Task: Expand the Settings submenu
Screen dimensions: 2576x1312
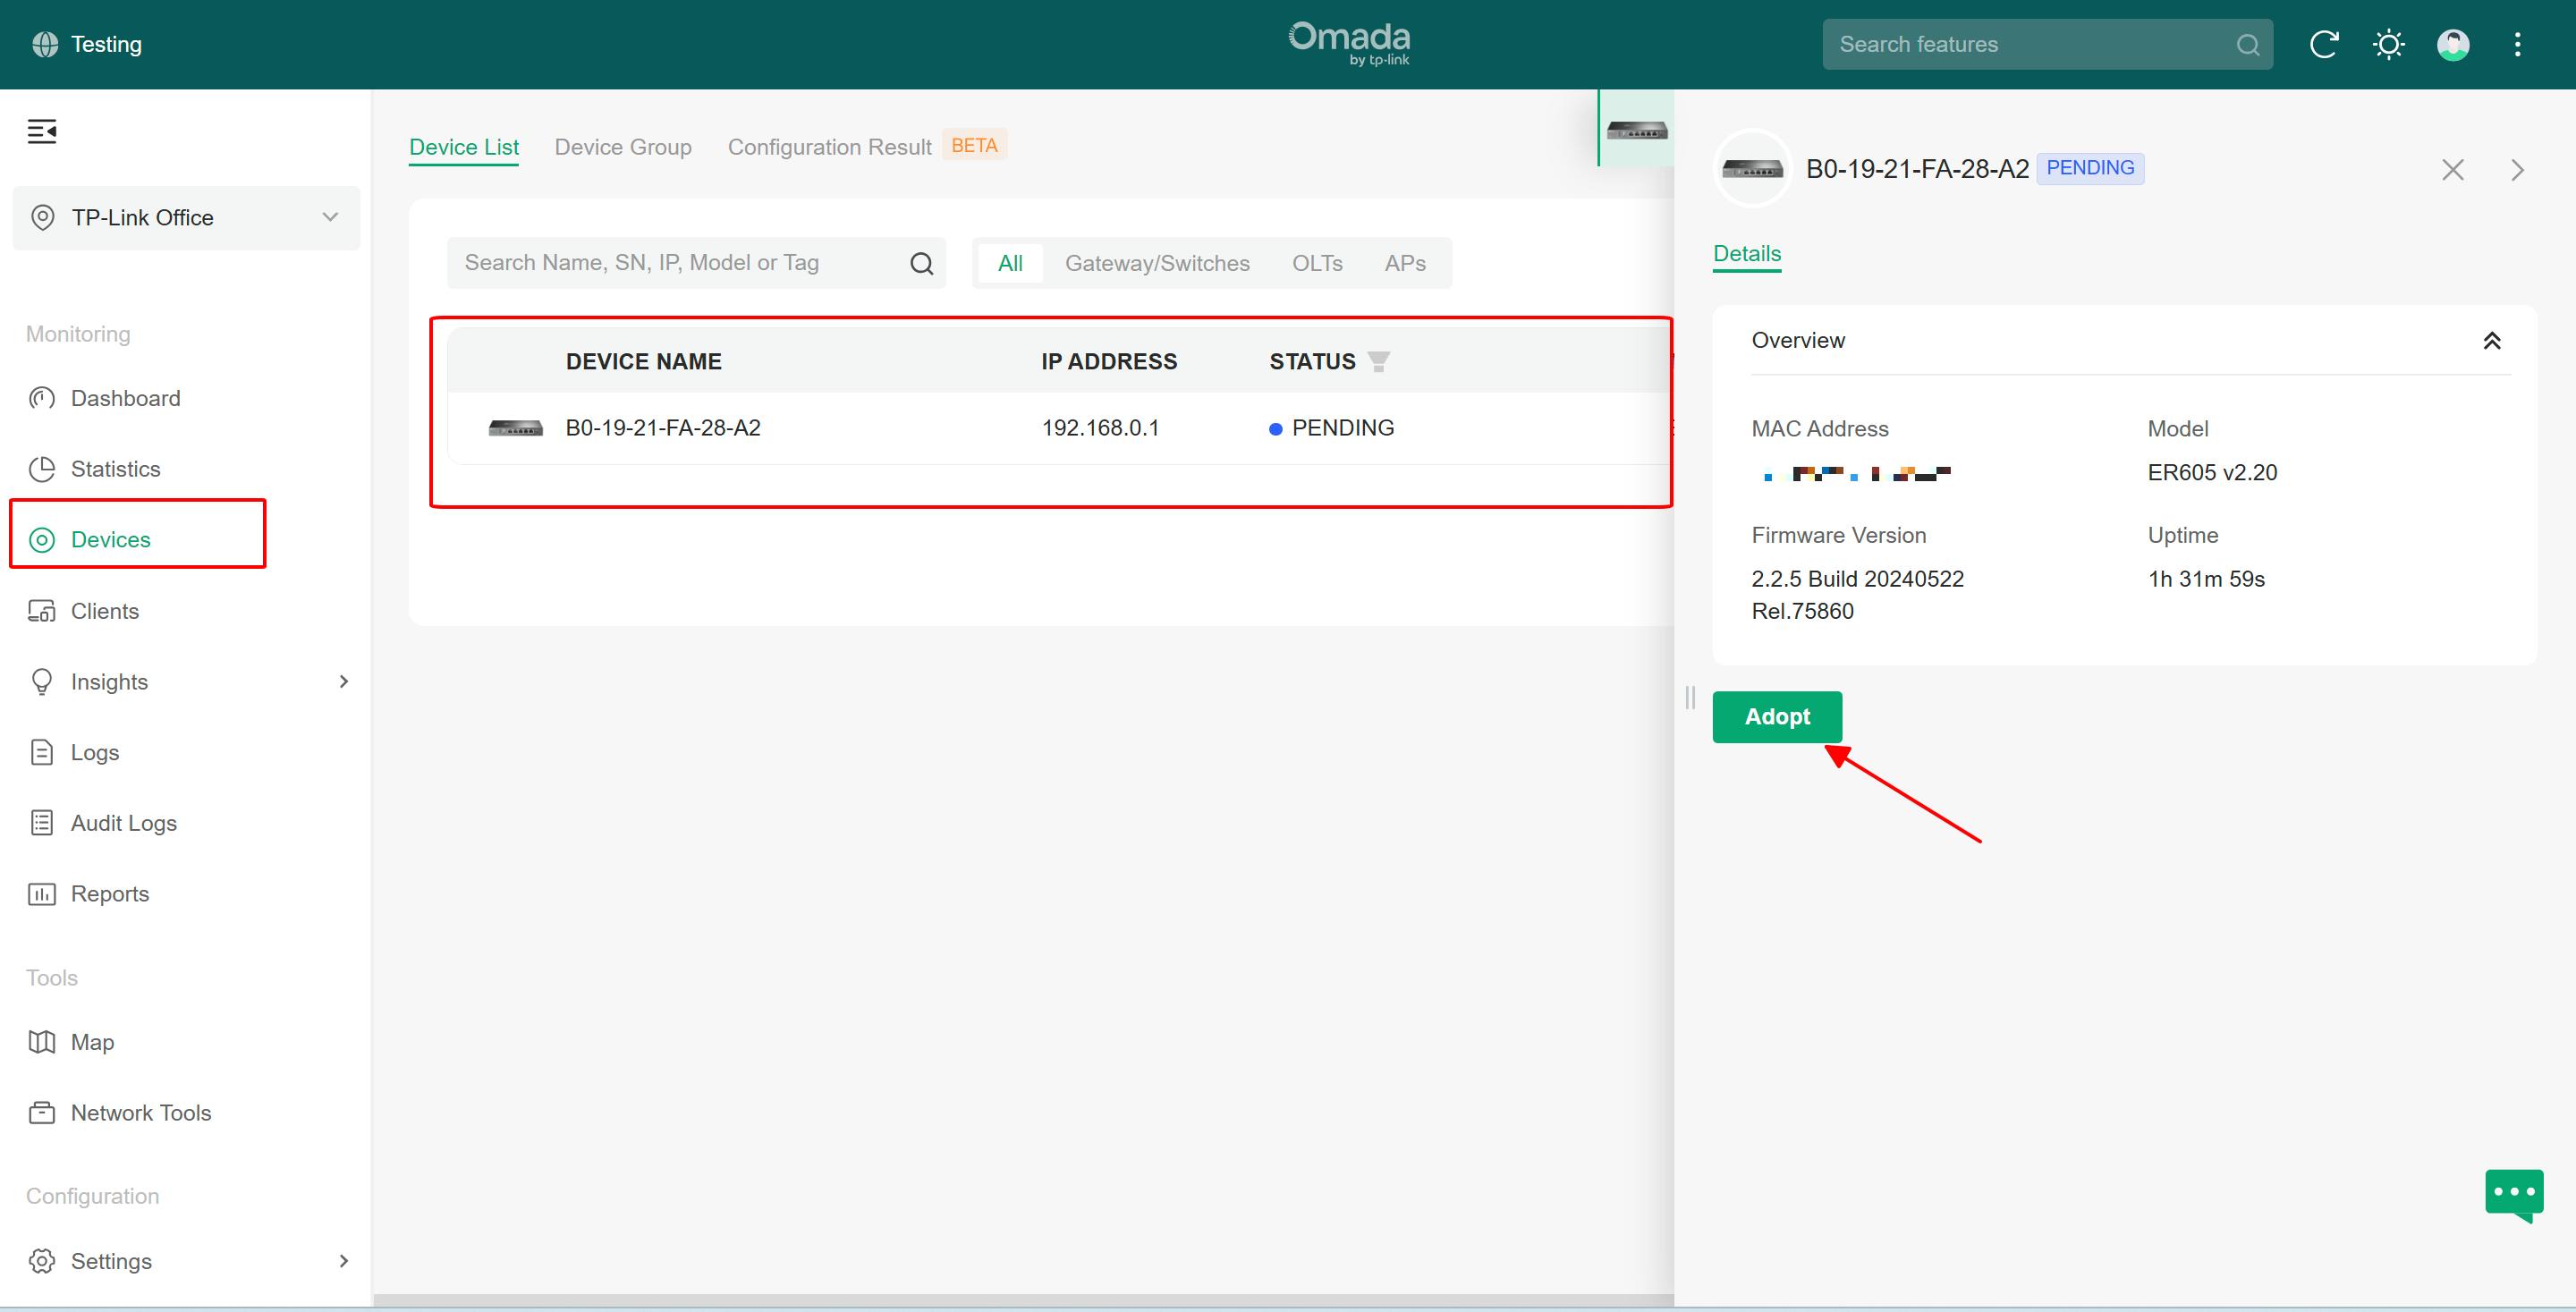Action: [344, 1261]
